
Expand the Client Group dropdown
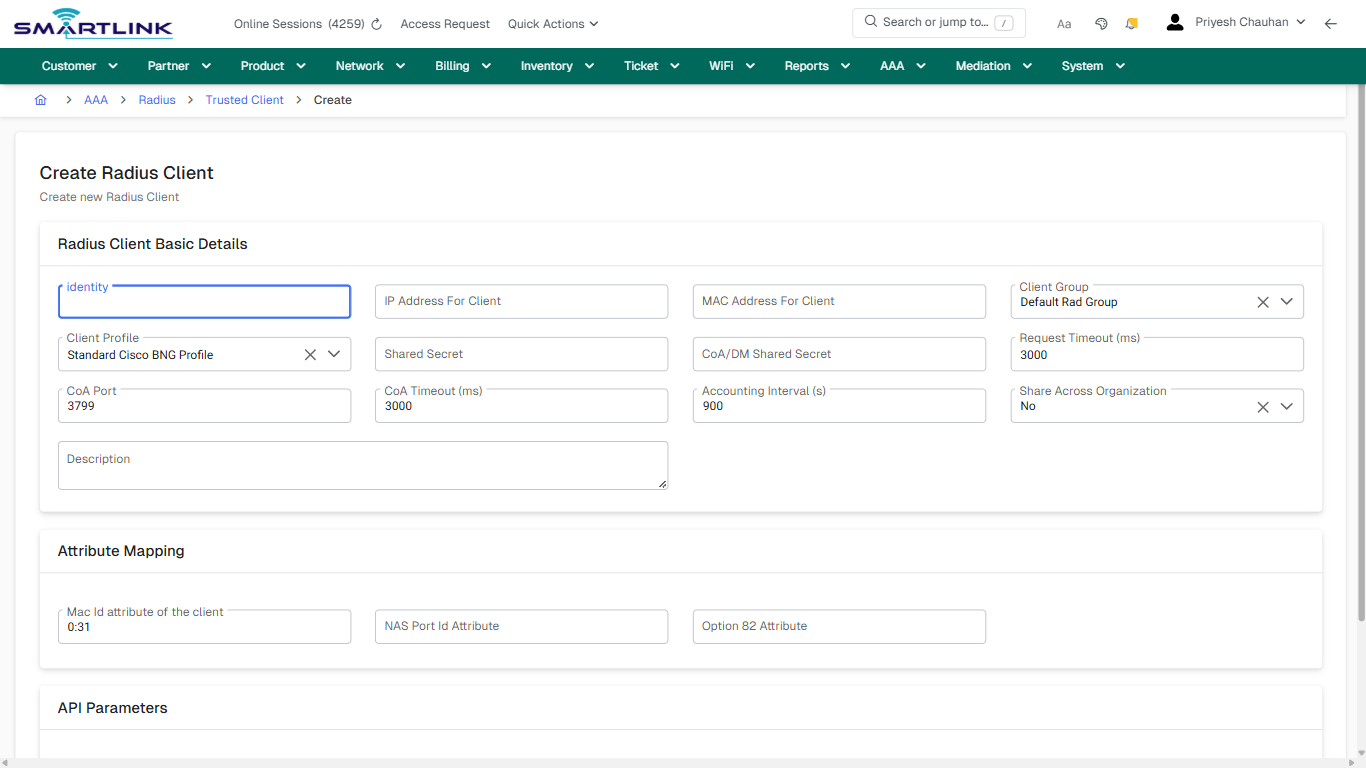tap(1288, 301)
